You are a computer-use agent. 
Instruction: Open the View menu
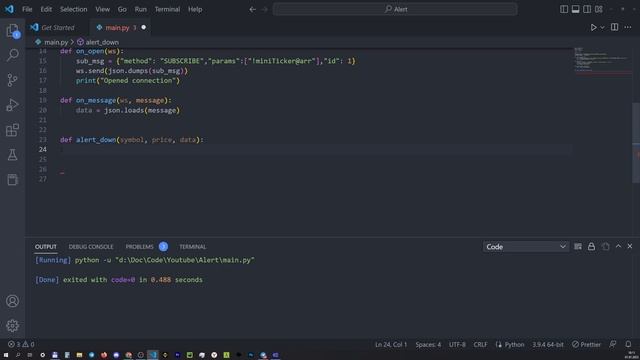pyautogui.click(x=102, y=9)
